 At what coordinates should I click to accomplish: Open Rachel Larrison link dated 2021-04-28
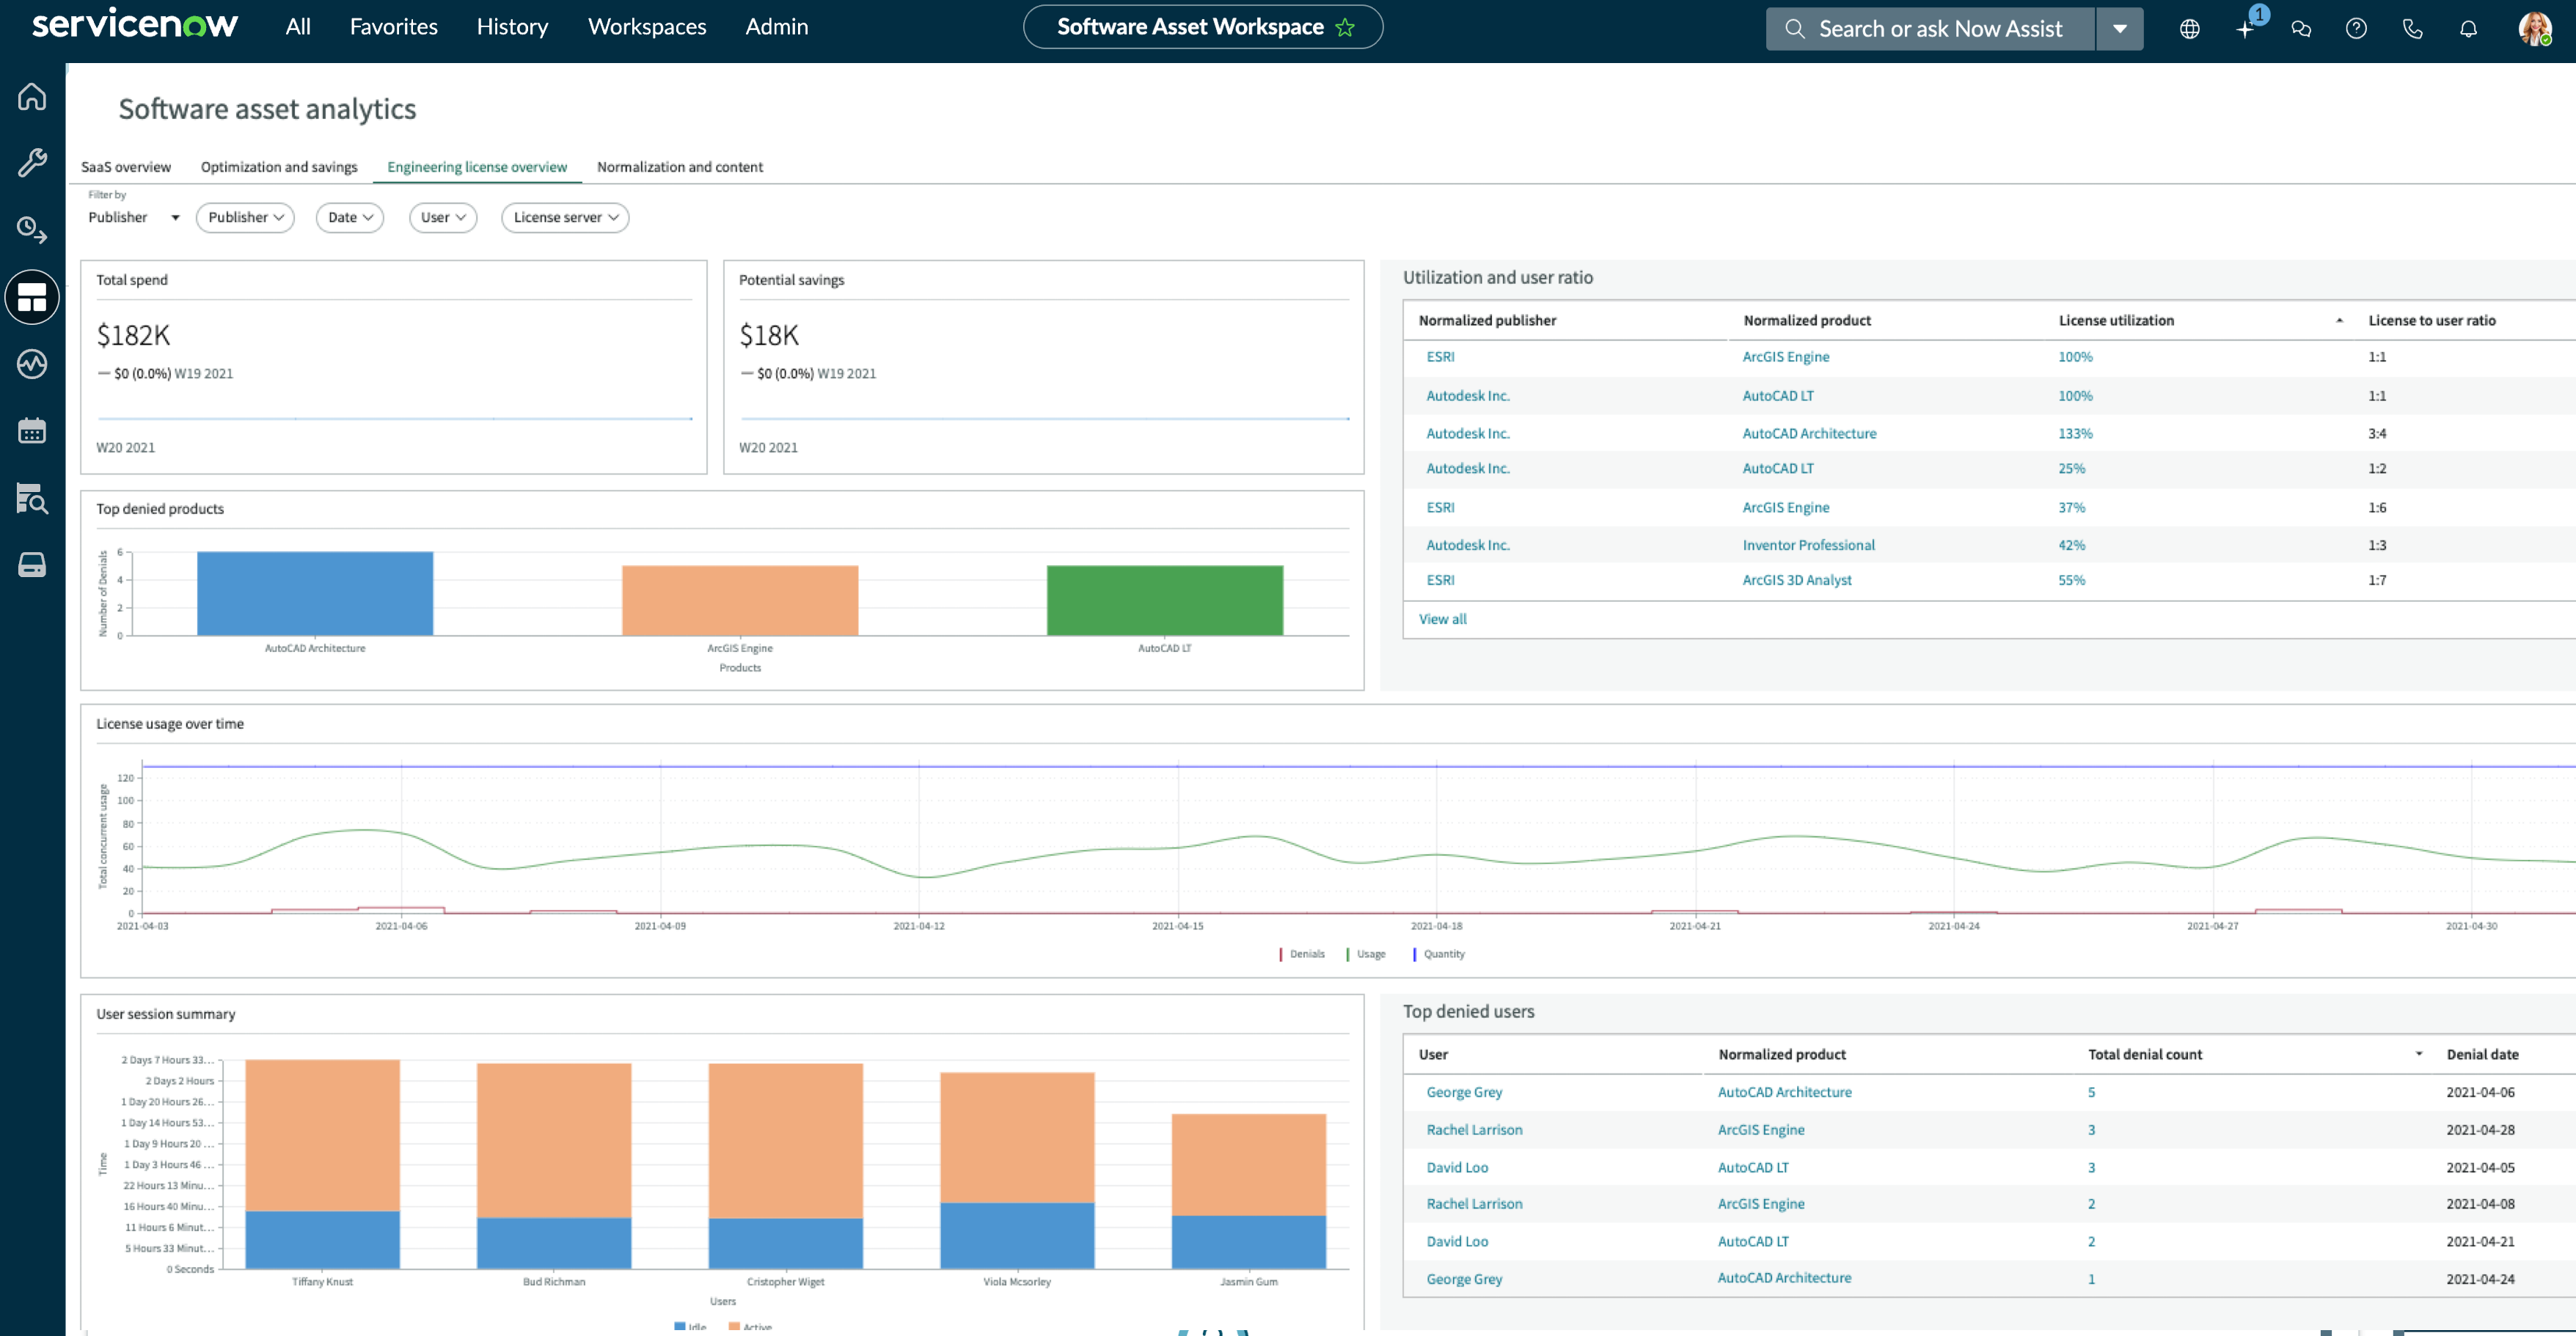tap(1474, 1130)
